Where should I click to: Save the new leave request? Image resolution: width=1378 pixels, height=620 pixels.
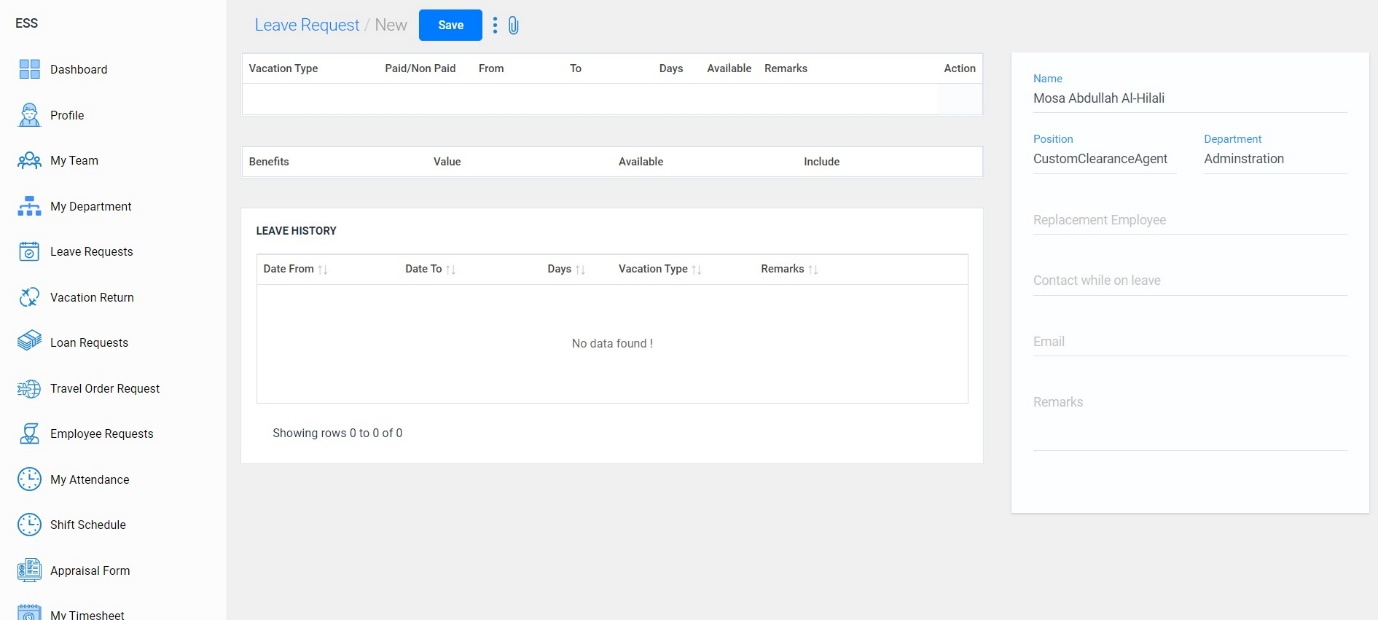450,25
